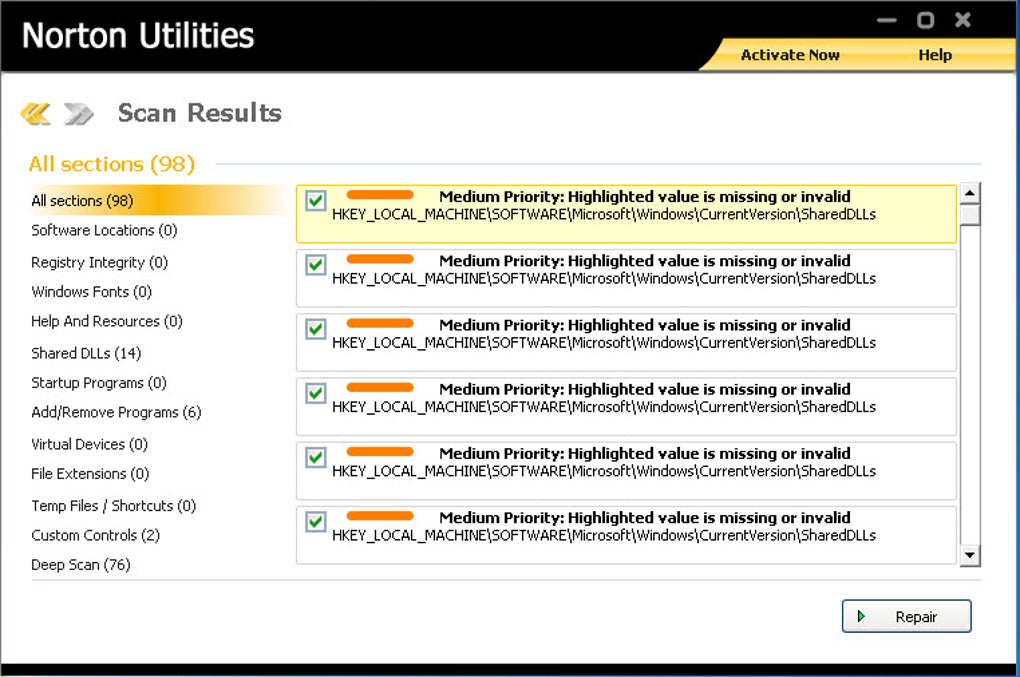This screenshot has width=1020, height=677.
Task: Uncheck the first highlighted scan result
Action: (x=316, y=200)
